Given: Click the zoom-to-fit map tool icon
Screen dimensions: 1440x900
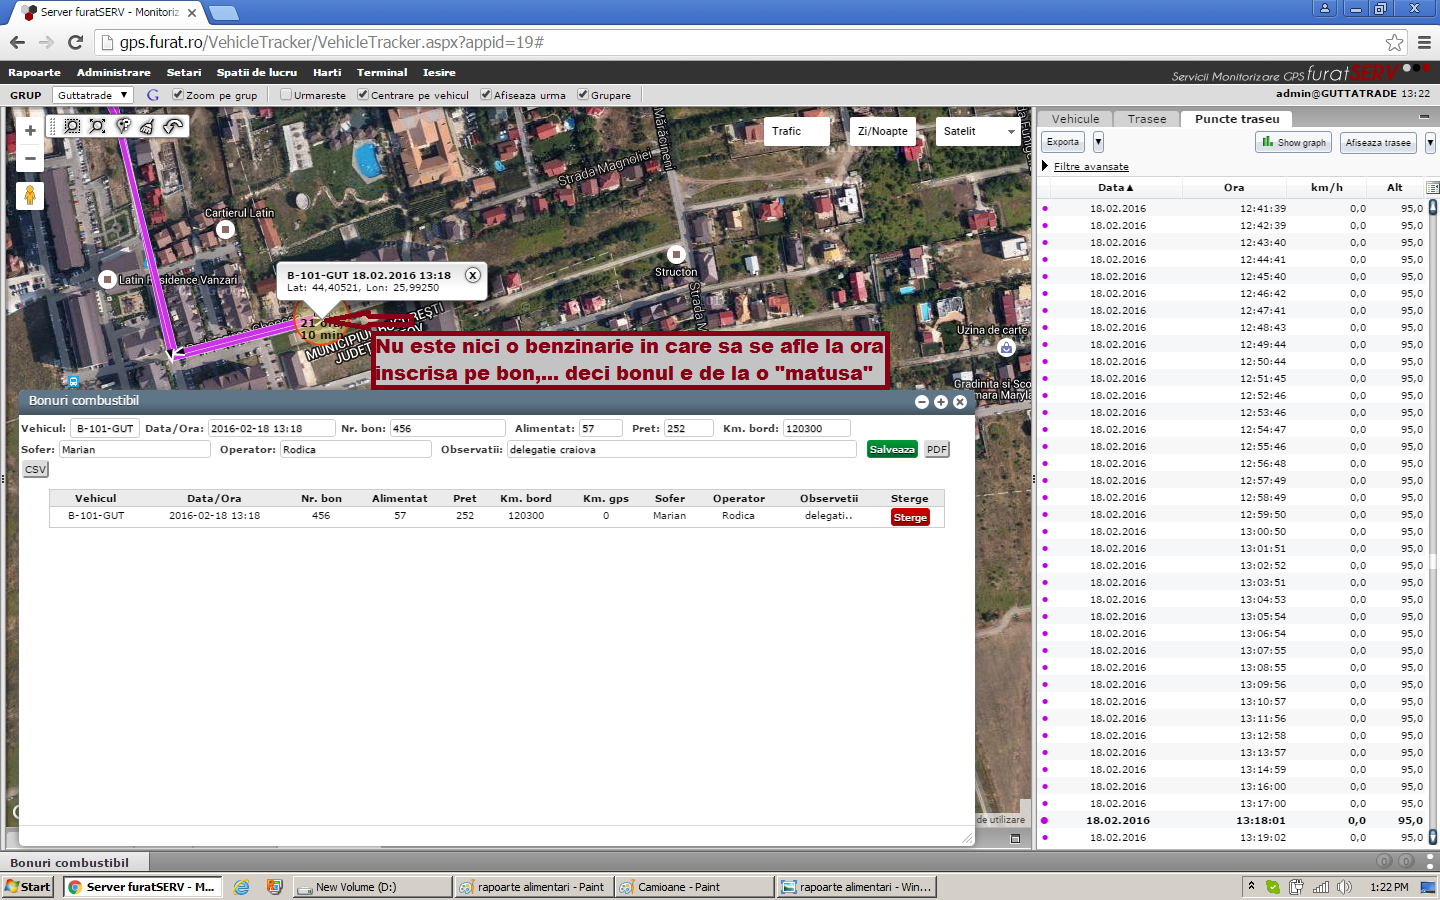Looking at the screenshot, I should tap(97, 126).
